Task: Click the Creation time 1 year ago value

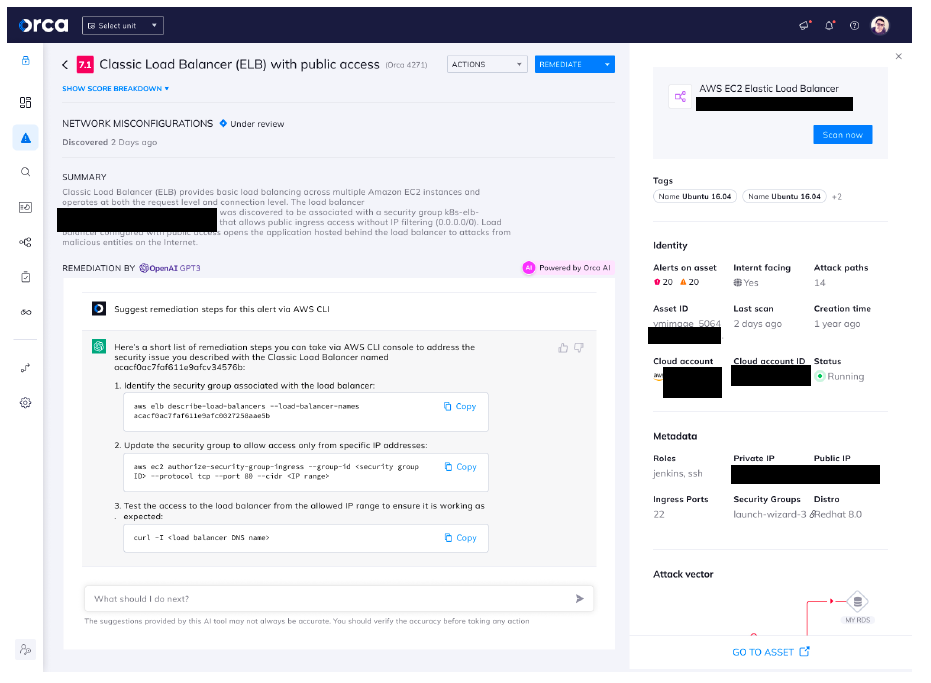Action: [x=837, y=324]
